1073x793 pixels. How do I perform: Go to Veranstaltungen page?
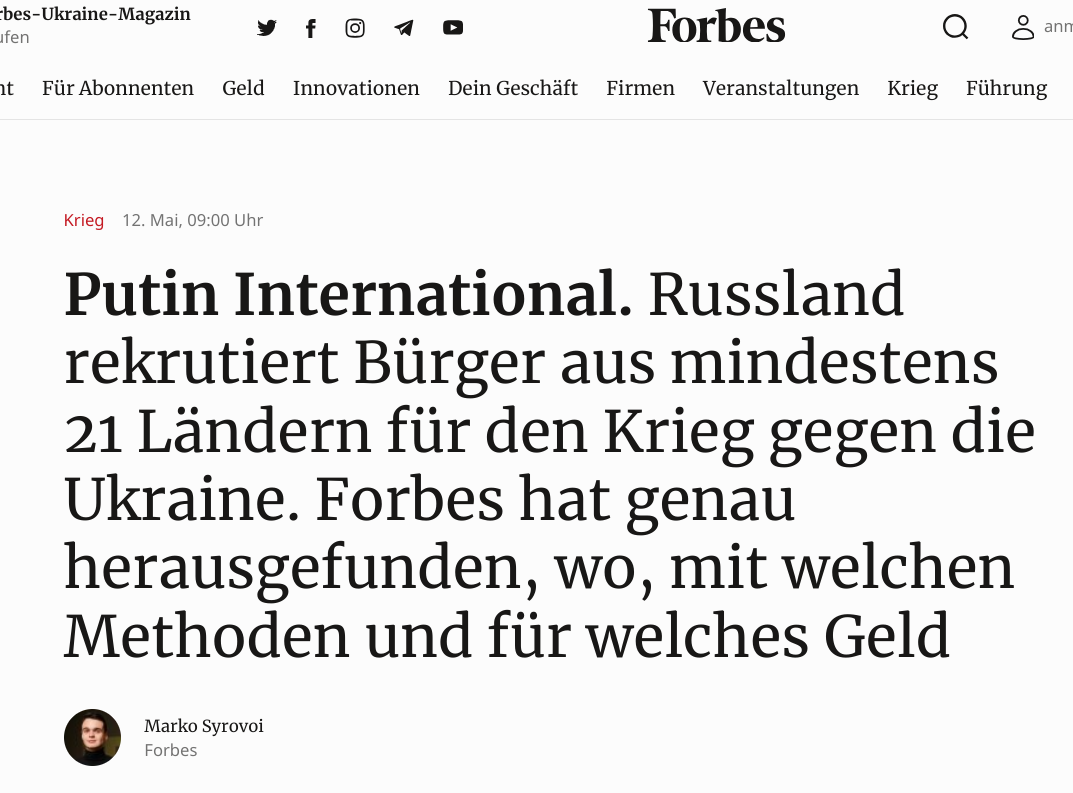click(x=781, y=88)
